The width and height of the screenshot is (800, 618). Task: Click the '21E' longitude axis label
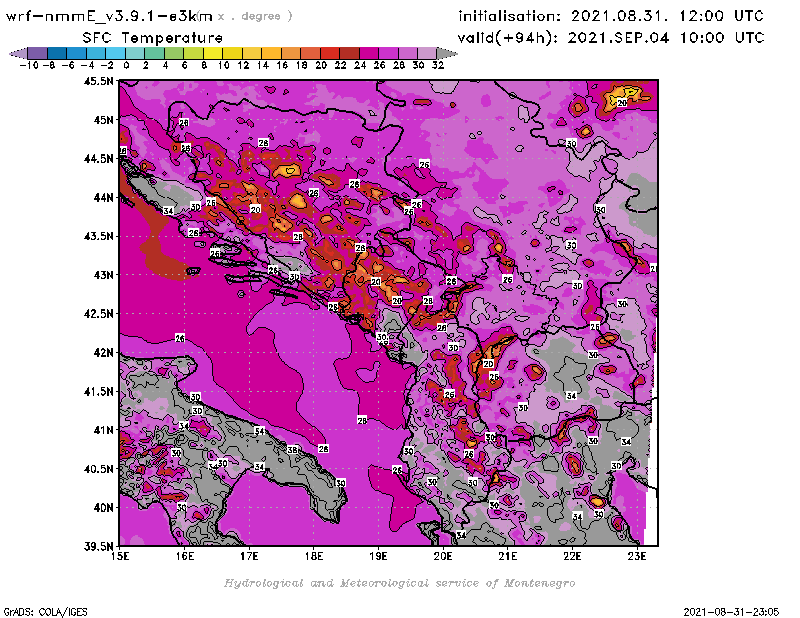508,556
